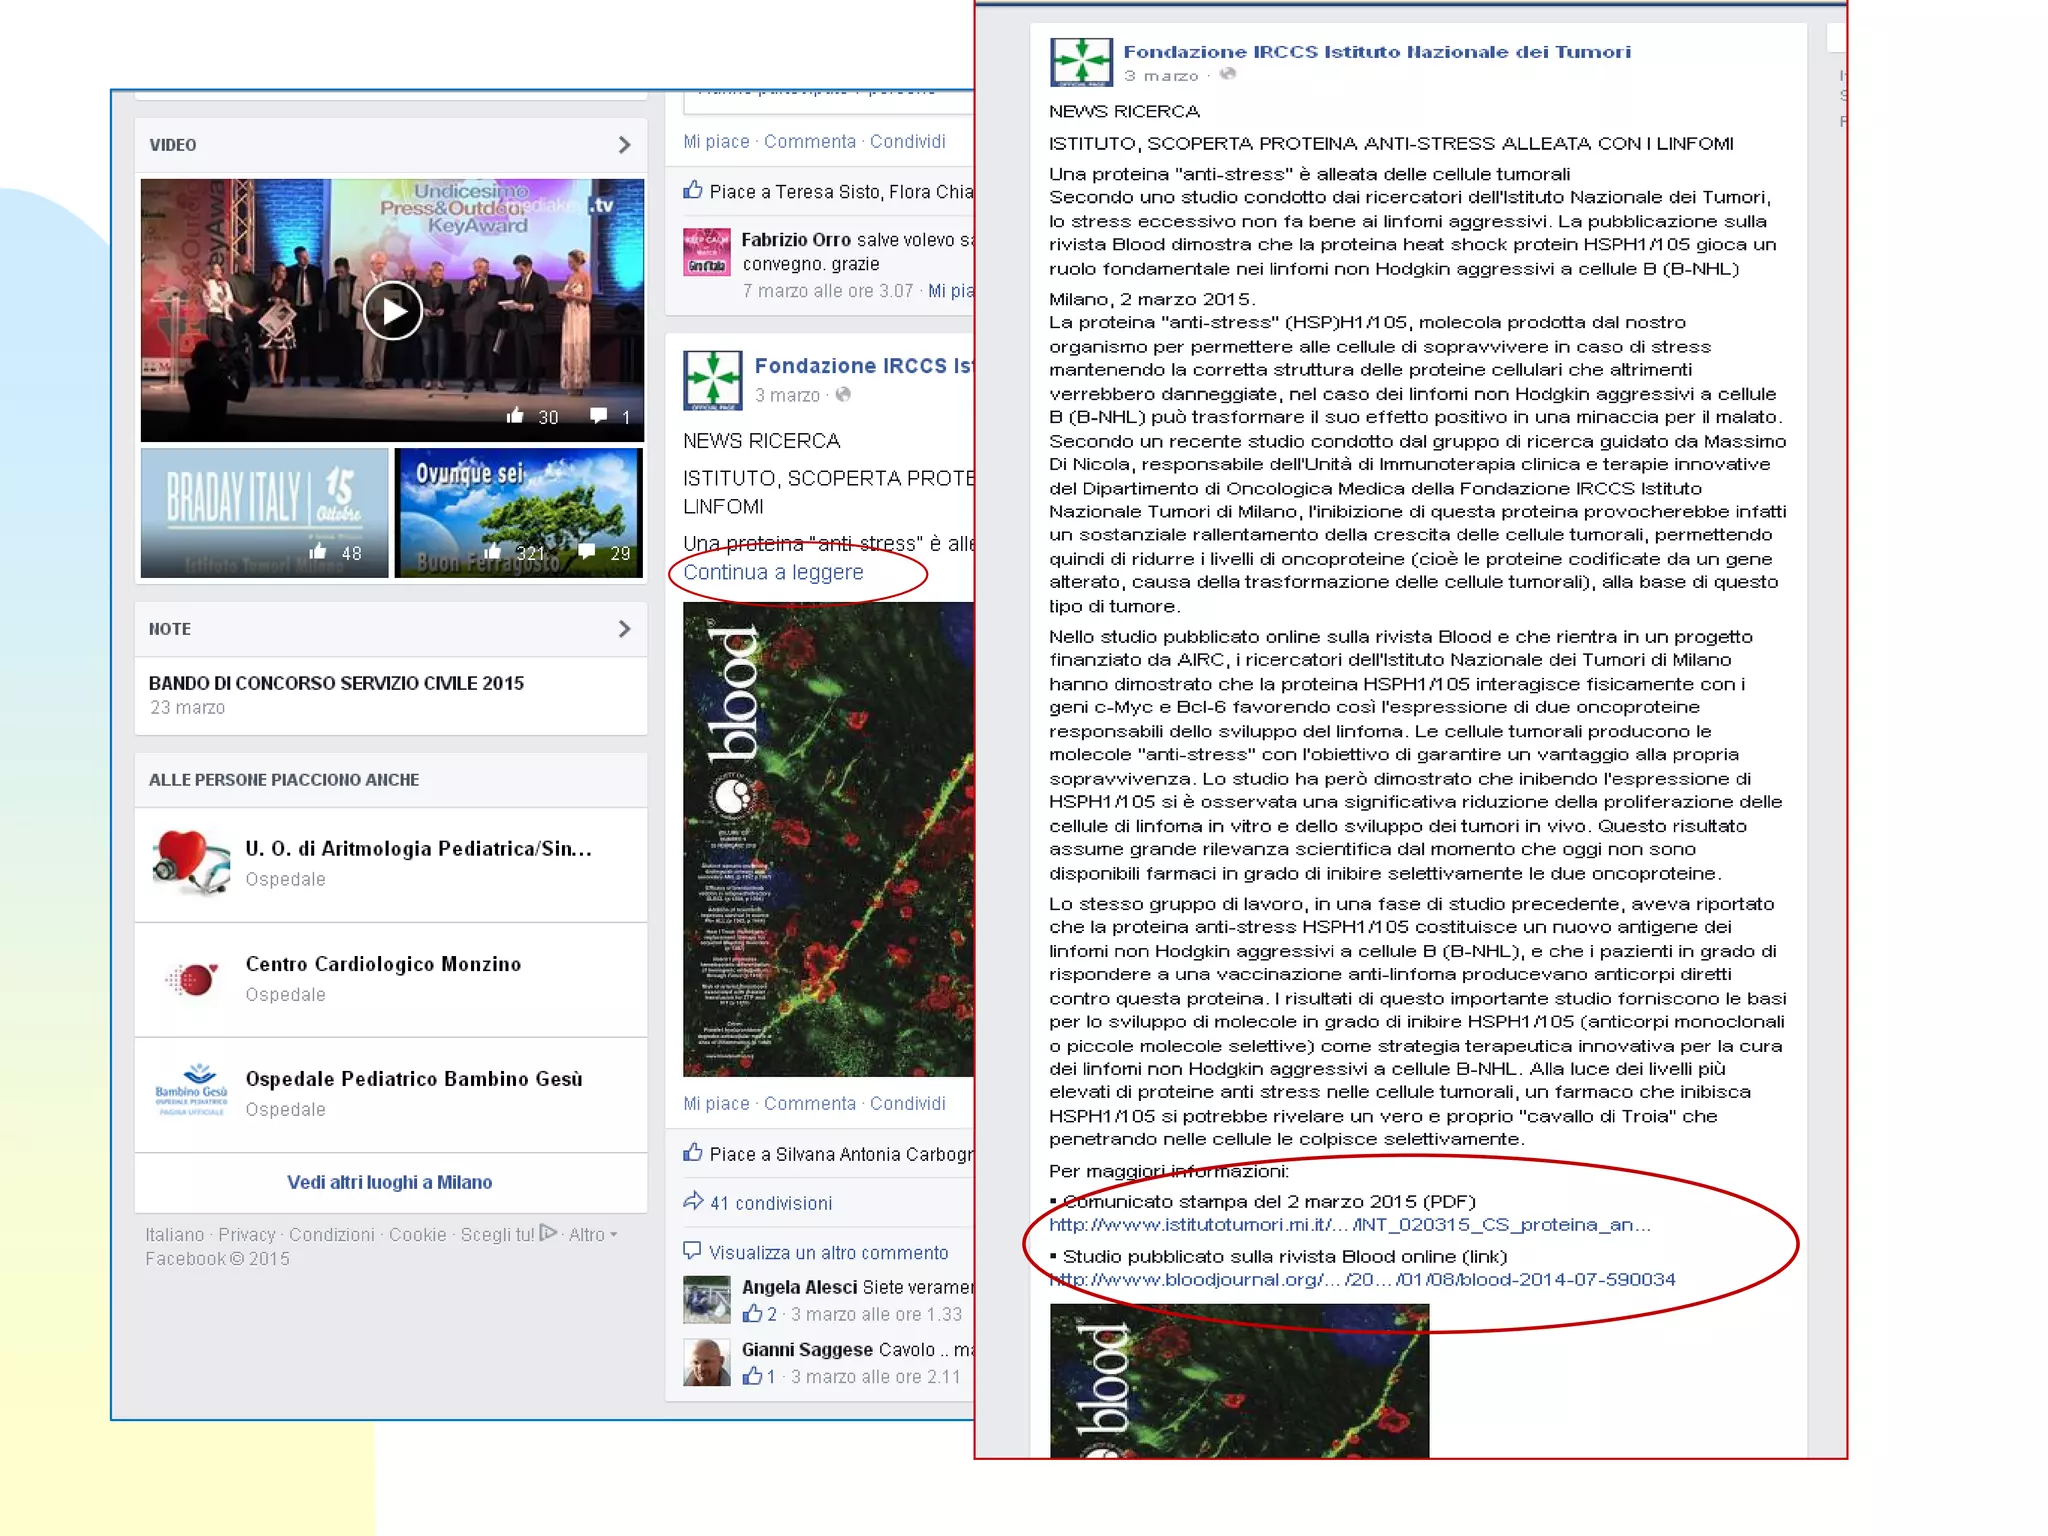Open the Centro Cardiologico Monzino icon
Screen dimensions: 2048x1536
[191, 978]
